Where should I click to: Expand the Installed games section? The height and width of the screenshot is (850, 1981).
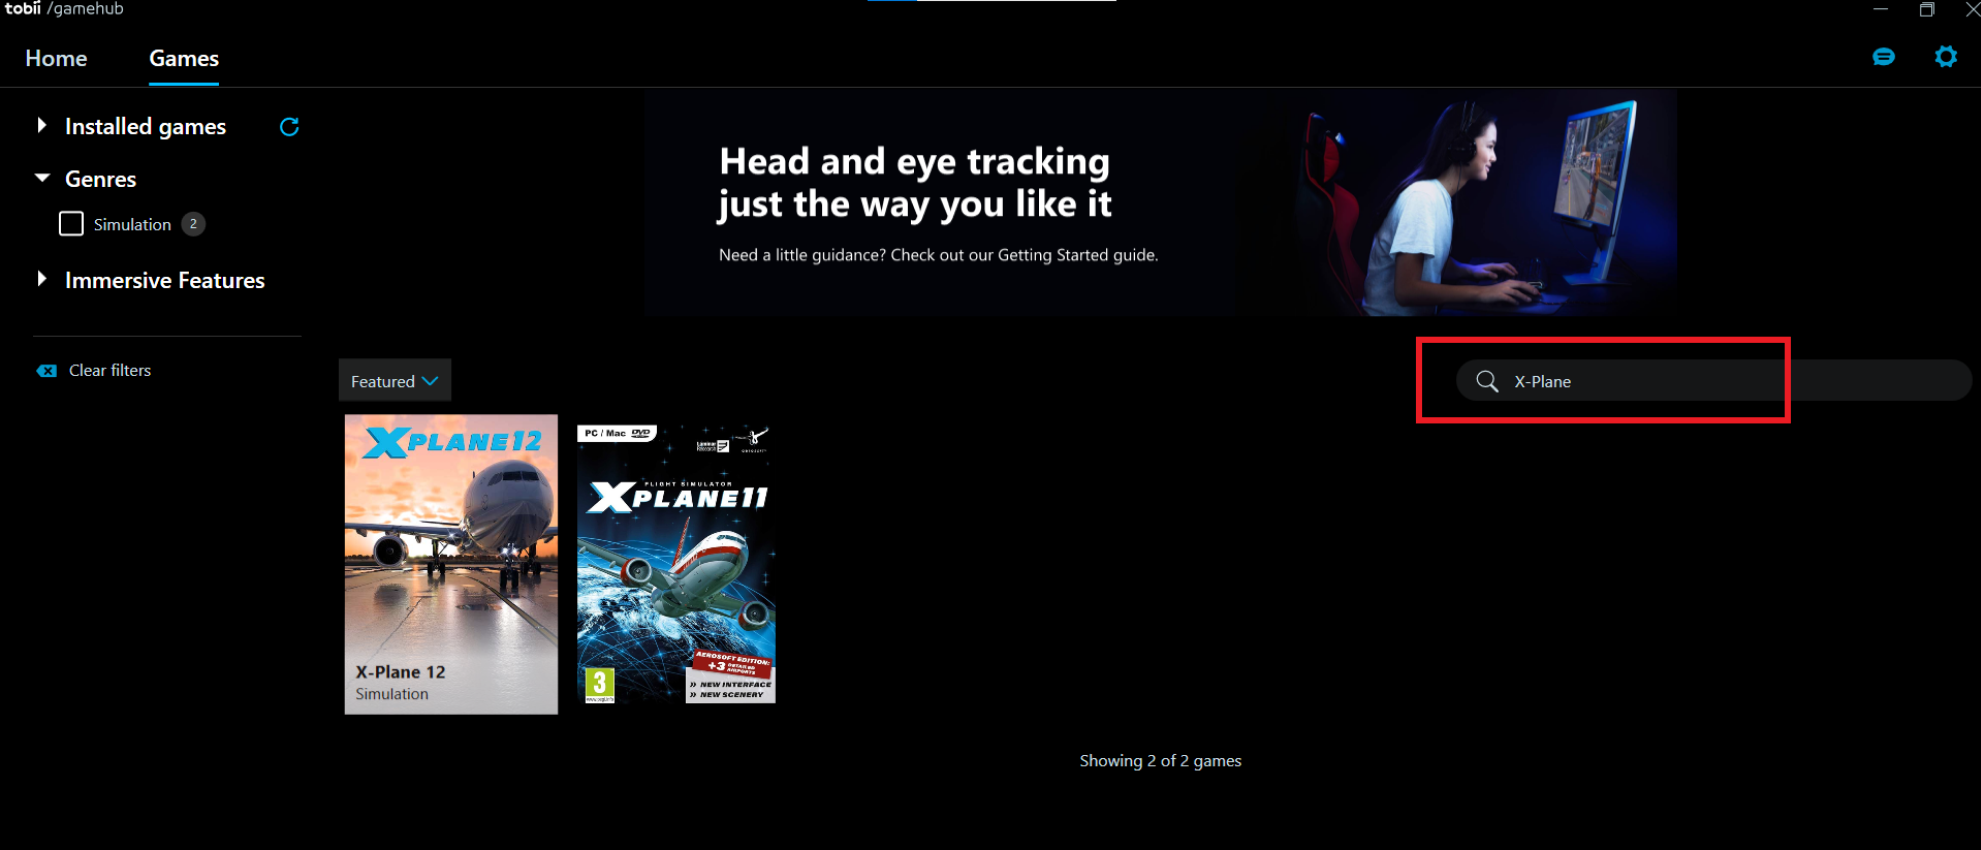(42, 126)
